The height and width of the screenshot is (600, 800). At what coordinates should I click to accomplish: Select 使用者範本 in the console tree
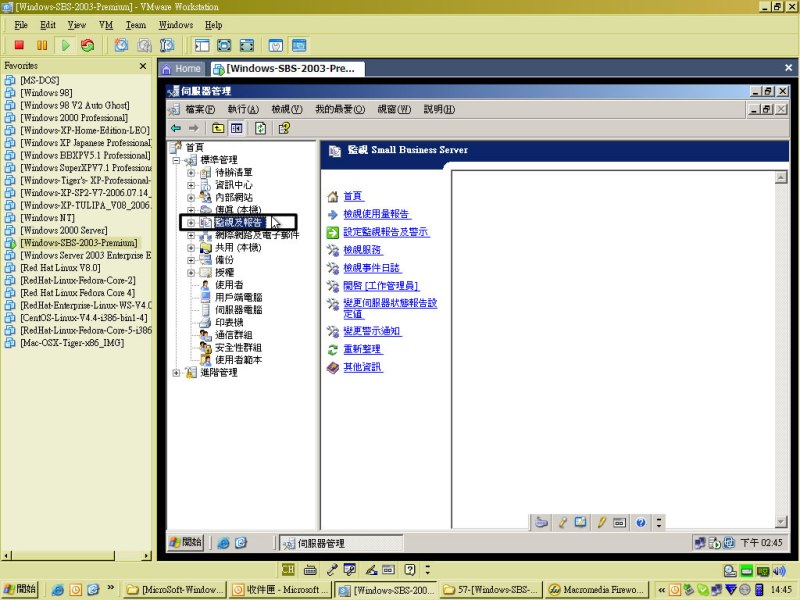[x=238, y=360]
